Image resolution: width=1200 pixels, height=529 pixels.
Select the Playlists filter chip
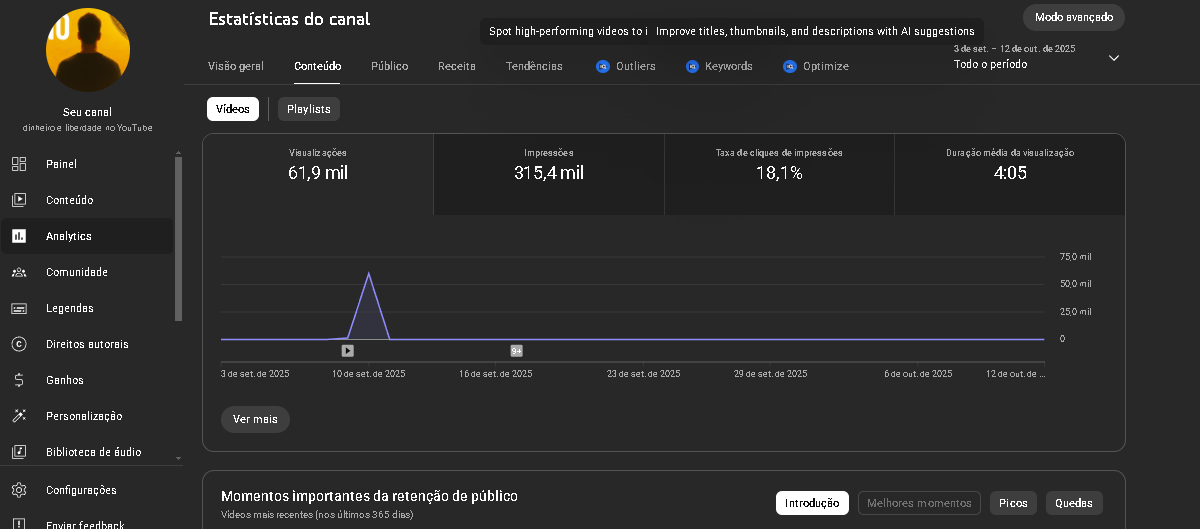point(309,109)
